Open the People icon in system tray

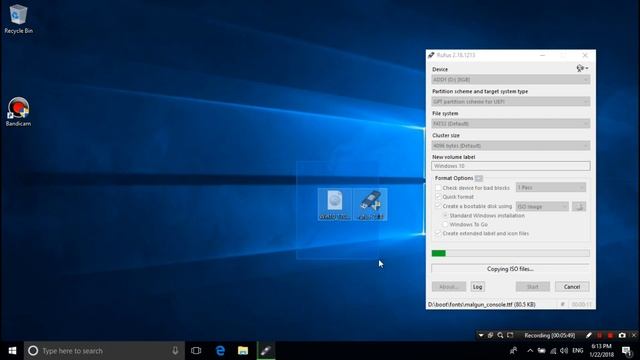[x=513, y=351]
